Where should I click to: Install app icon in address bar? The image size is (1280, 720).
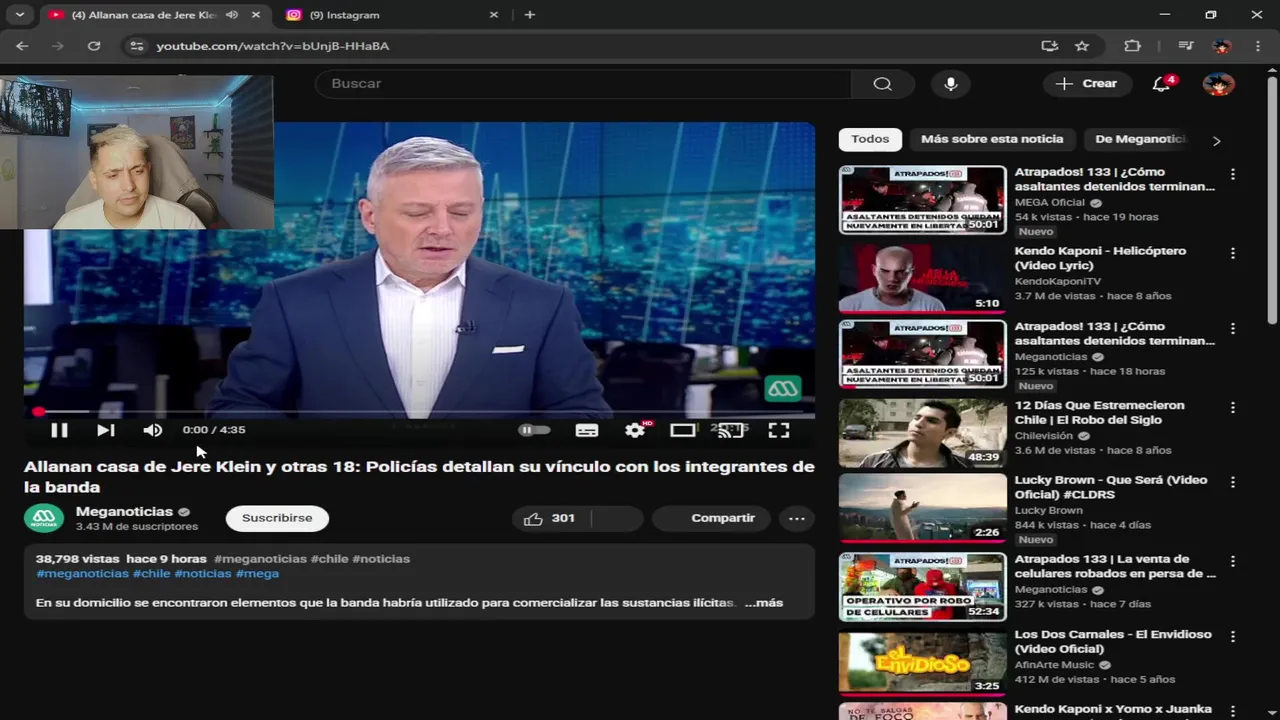[1049, 46]
